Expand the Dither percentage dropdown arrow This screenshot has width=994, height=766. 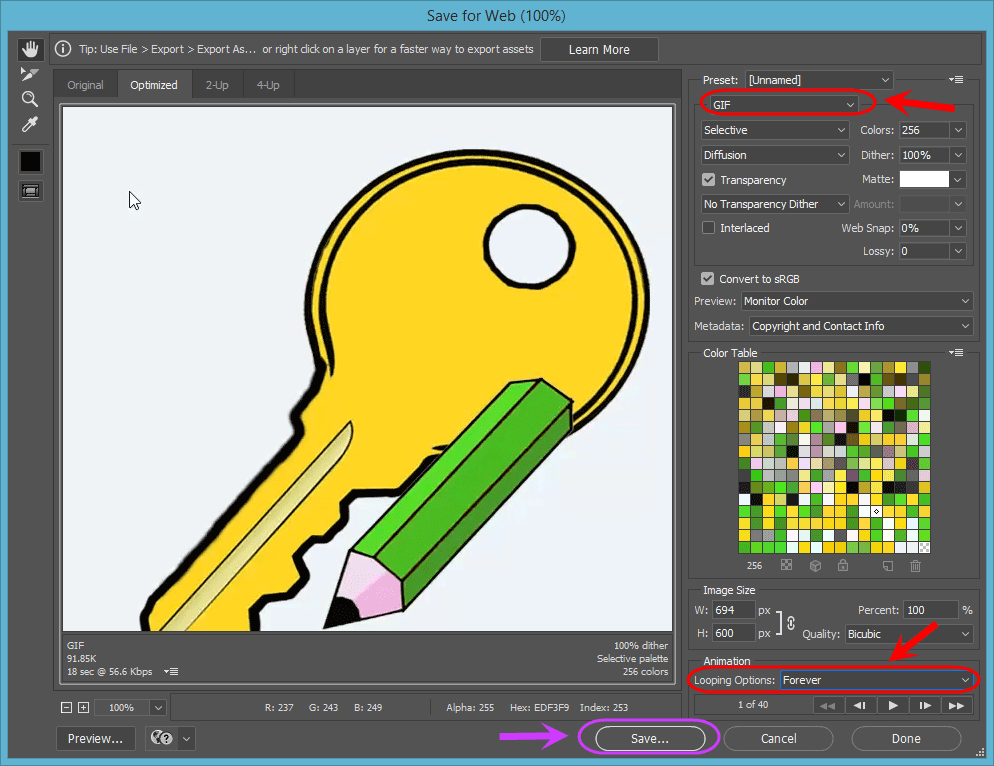[x=958, y=155]
